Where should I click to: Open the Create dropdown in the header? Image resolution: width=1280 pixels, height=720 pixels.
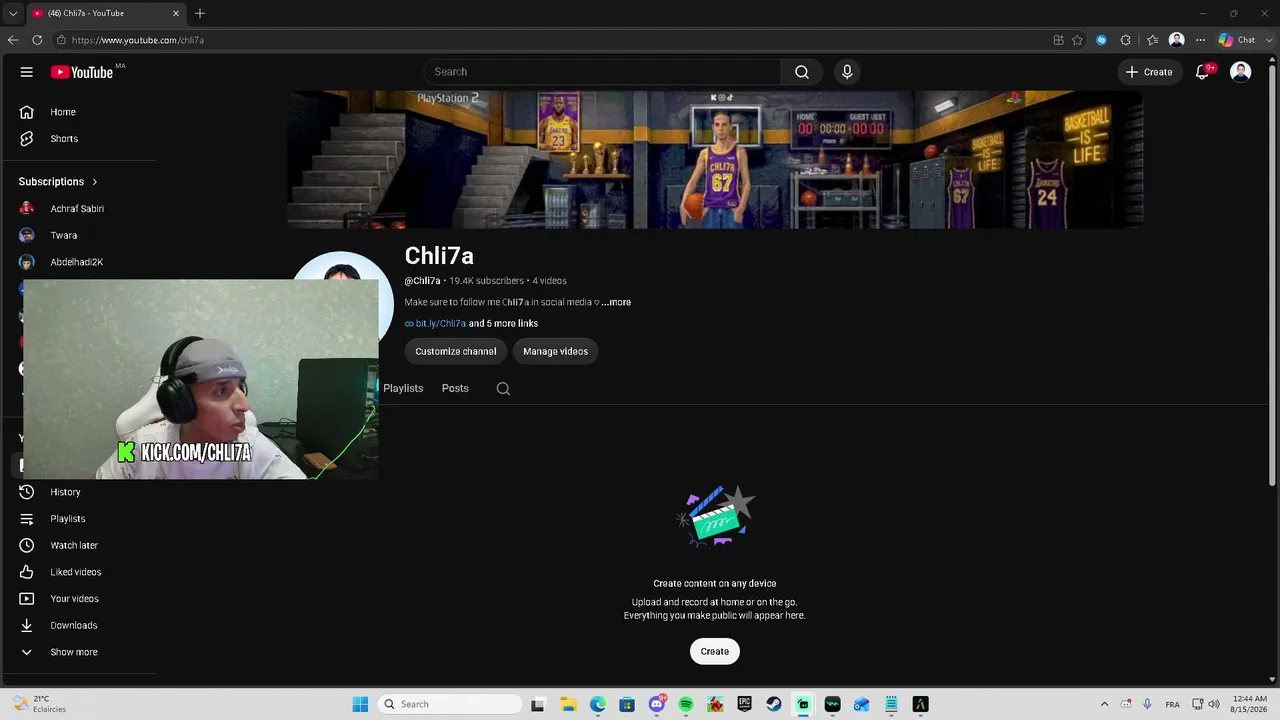pos(1149,72)
